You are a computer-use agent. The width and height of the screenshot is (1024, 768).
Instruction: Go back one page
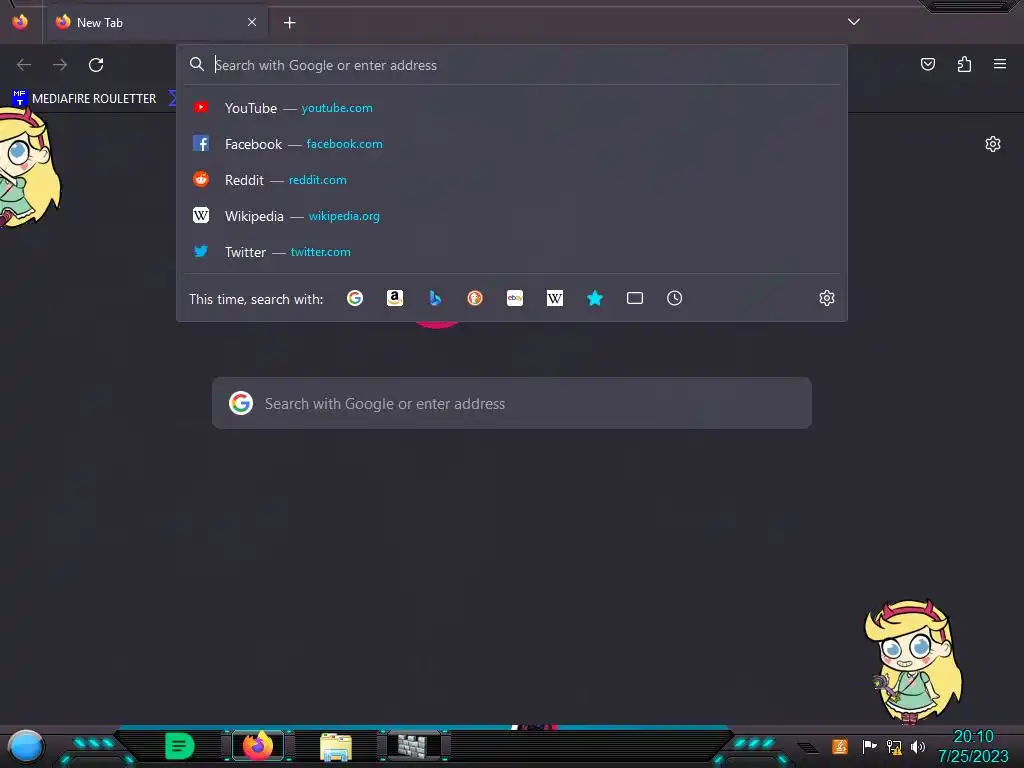coord(24,65)
